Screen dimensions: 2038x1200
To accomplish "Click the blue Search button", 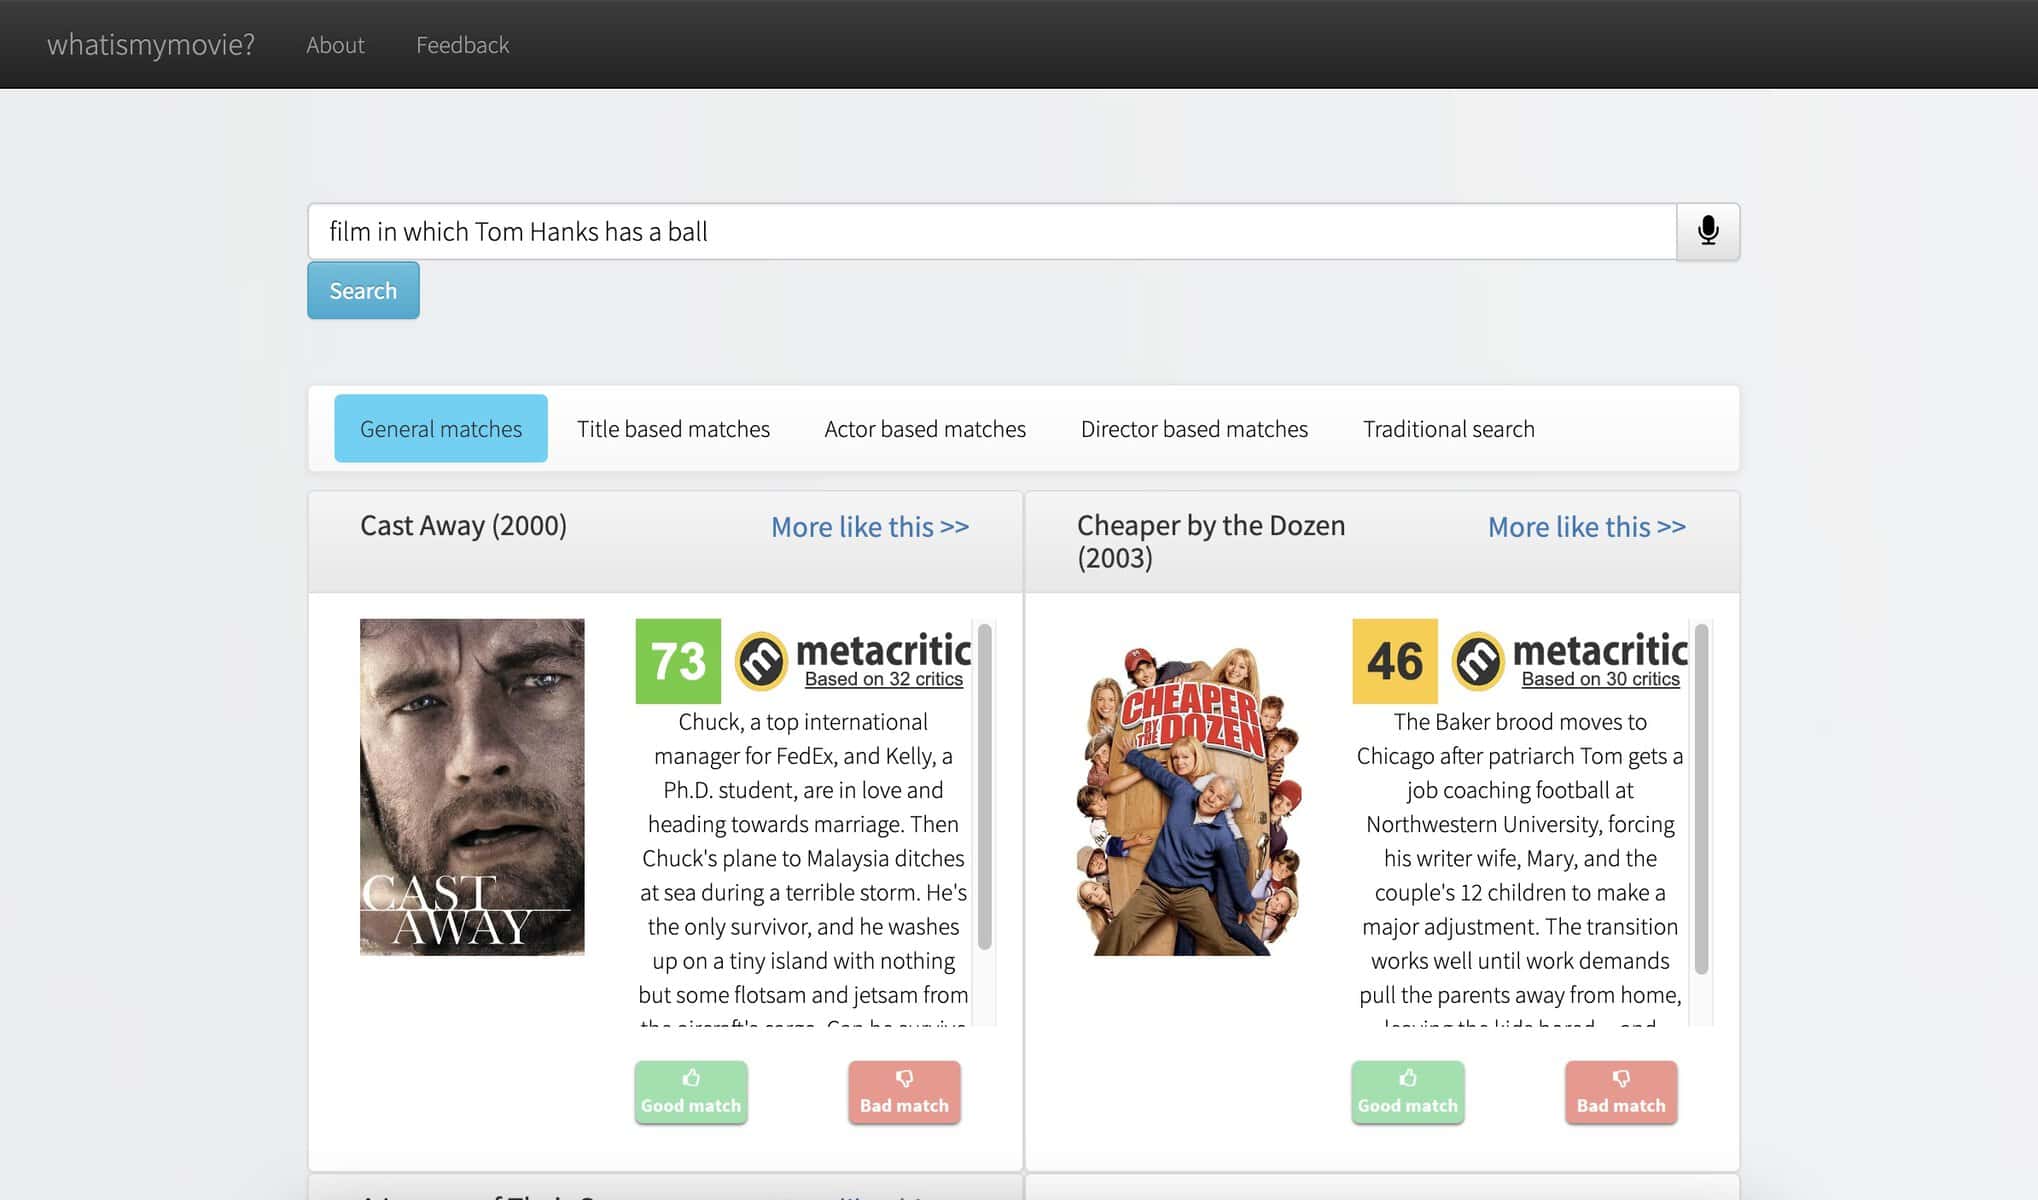I will [x=363, y=290].
